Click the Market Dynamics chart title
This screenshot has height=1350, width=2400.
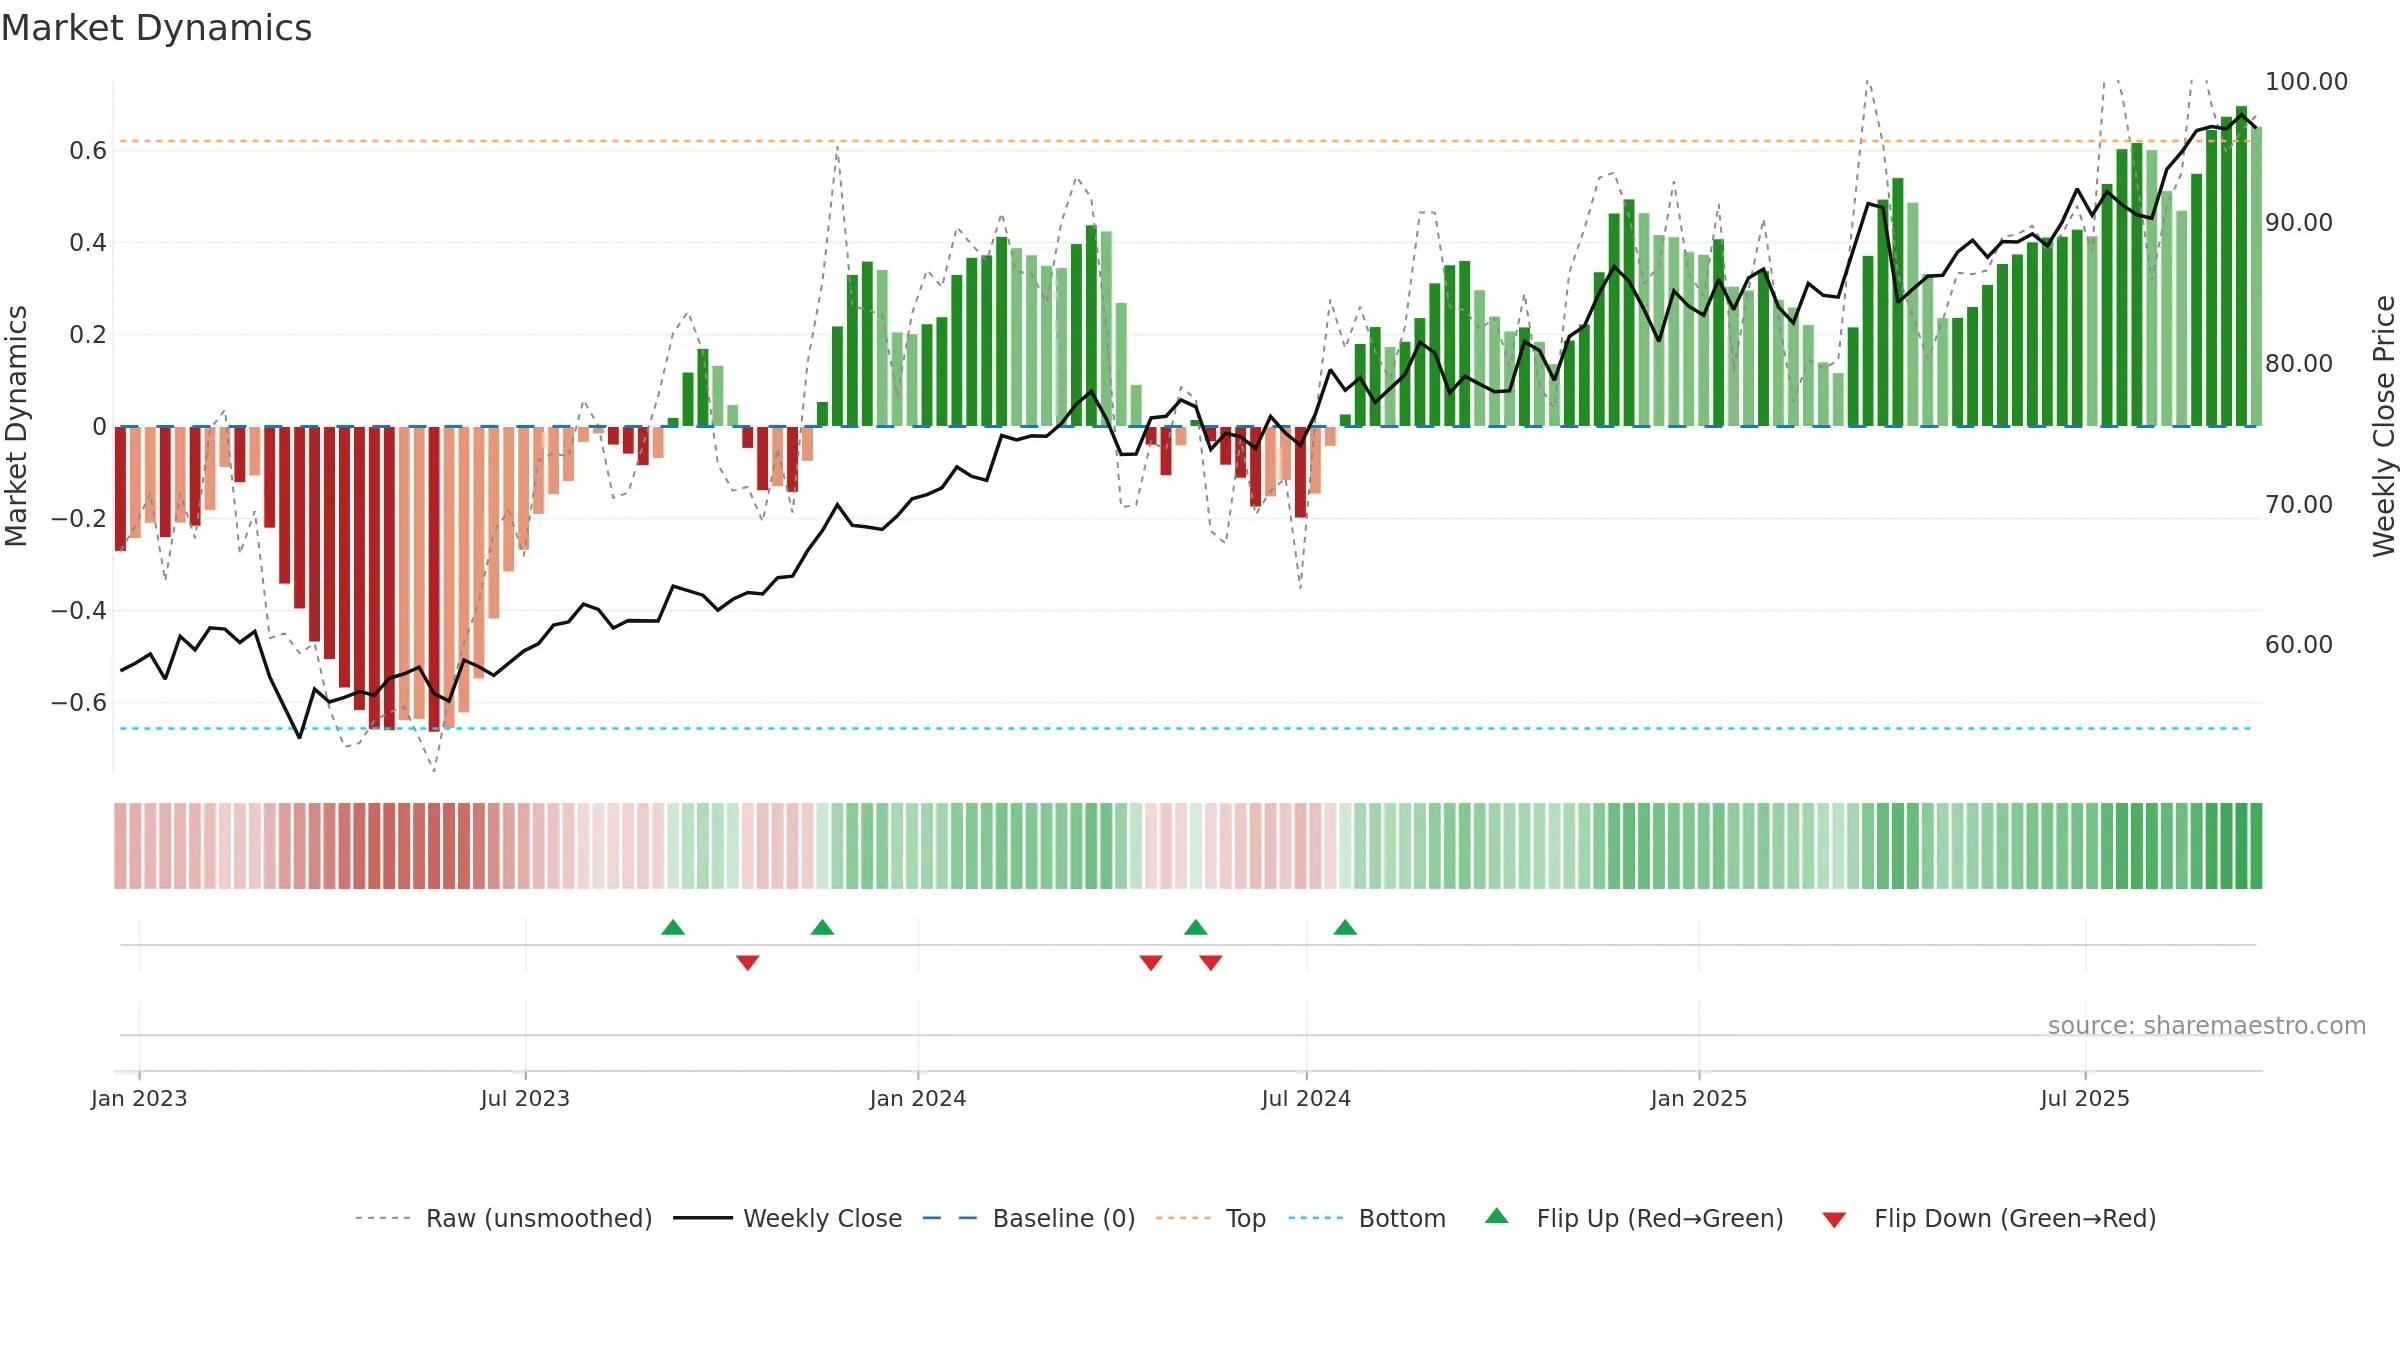tap(156, 28)
